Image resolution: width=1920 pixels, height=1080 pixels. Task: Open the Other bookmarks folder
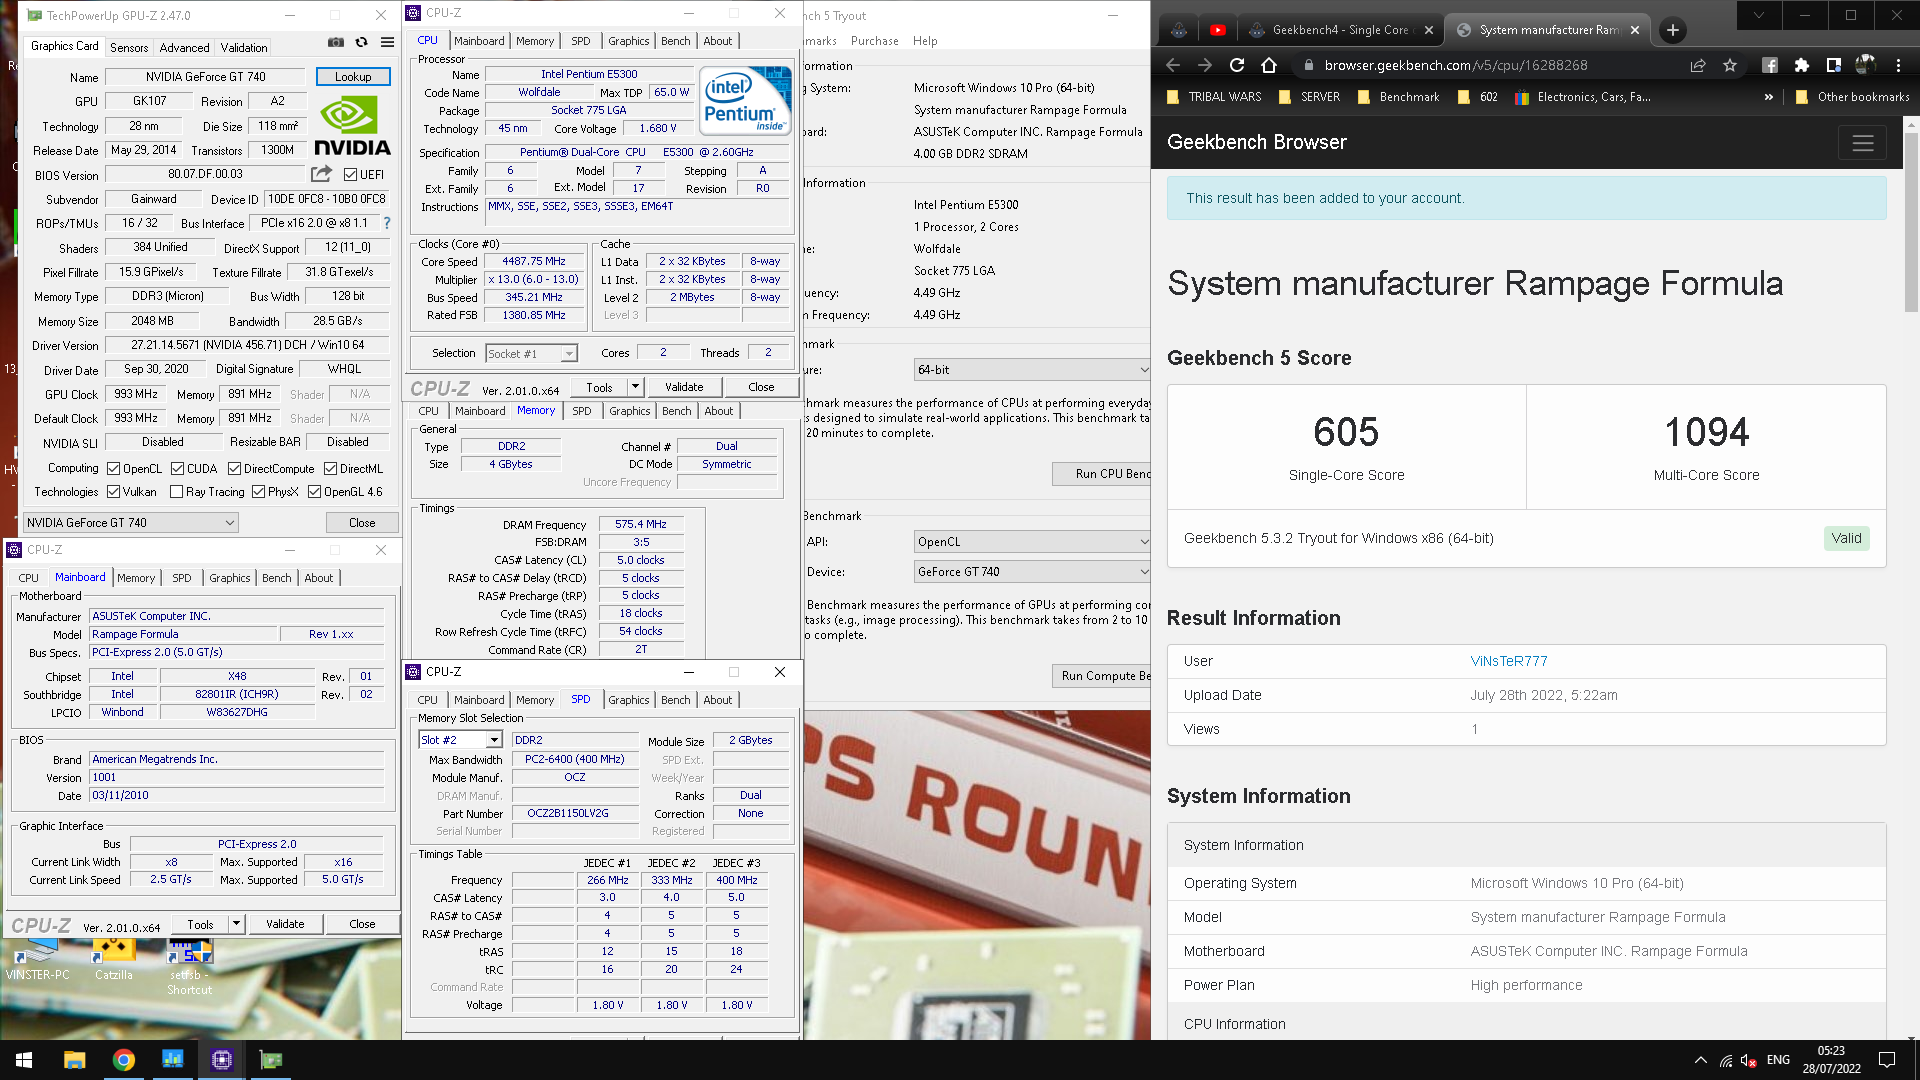[x=1852, y=97]
